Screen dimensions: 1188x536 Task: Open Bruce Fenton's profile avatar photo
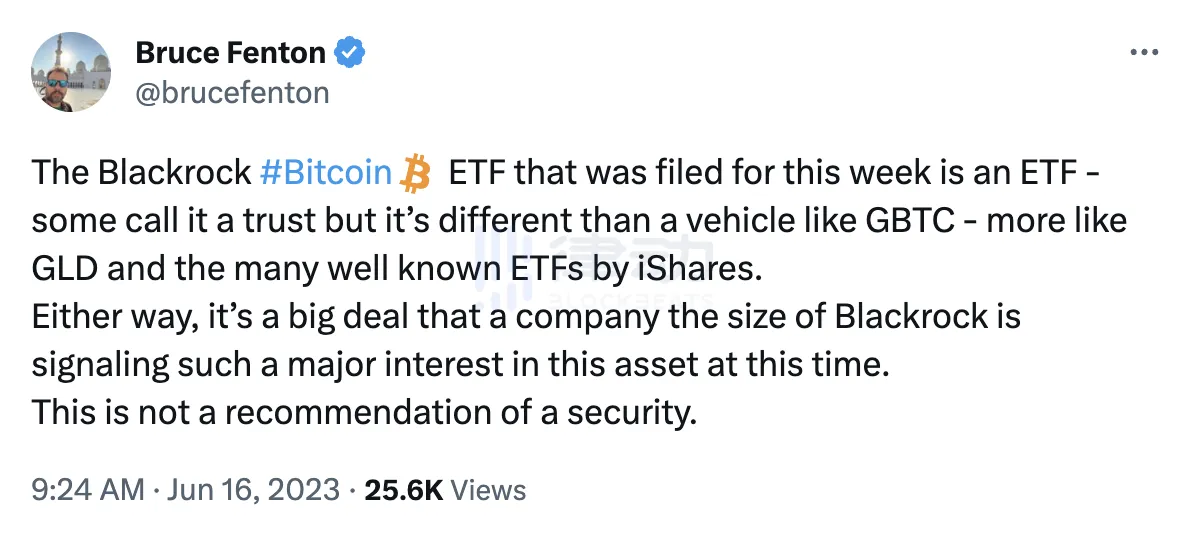click(x=71, y=71)
